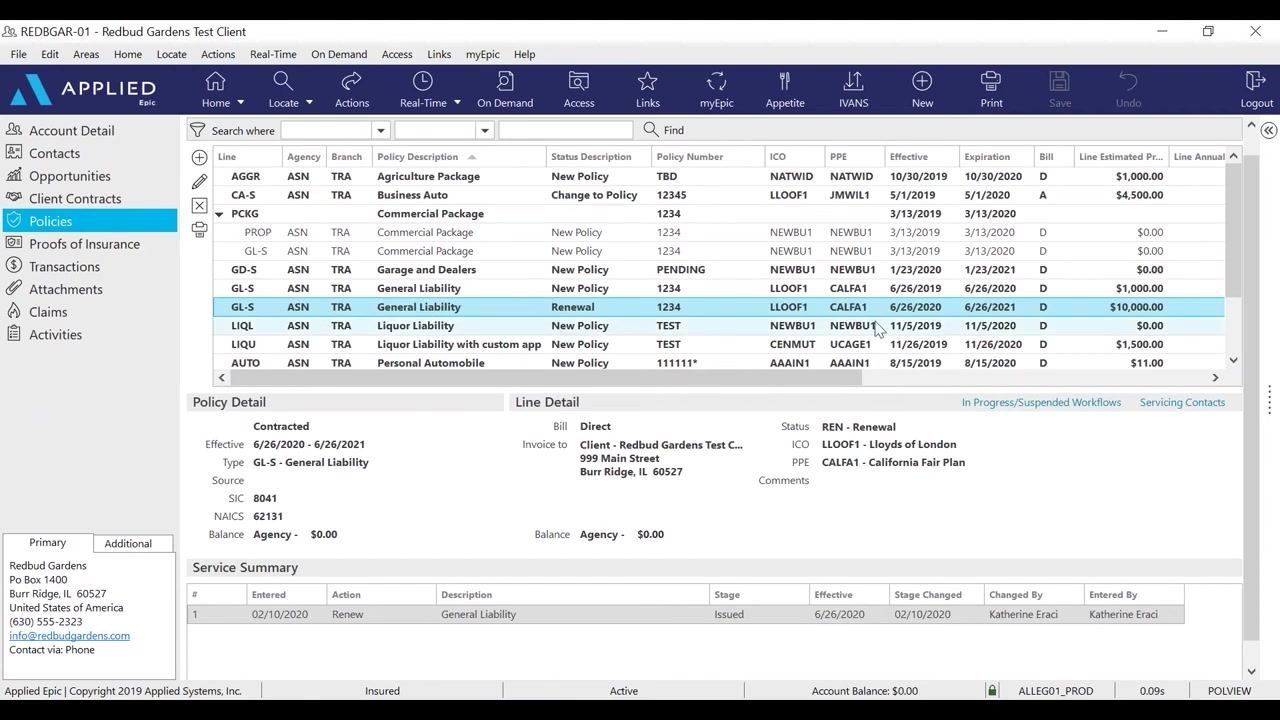The image size is (1280, 720).
Task: Open In Progress/Suspended Workflows link
Action: coord(1041,402)
